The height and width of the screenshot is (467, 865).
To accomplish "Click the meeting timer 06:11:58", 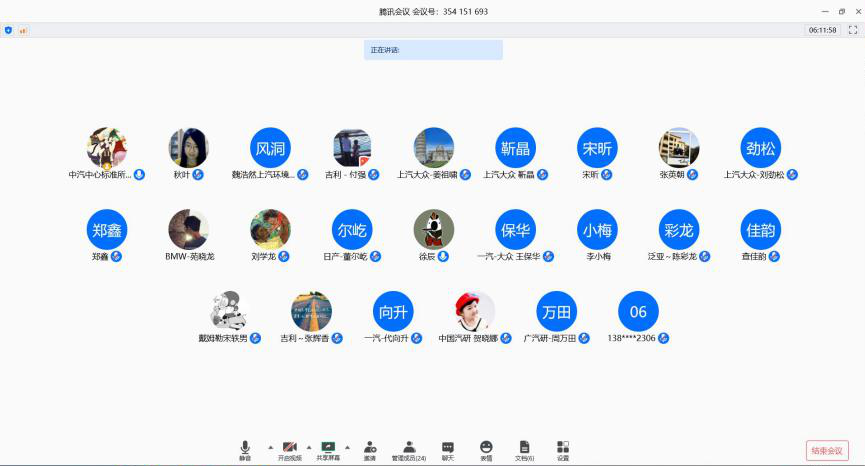I will (x=821, y=30).
